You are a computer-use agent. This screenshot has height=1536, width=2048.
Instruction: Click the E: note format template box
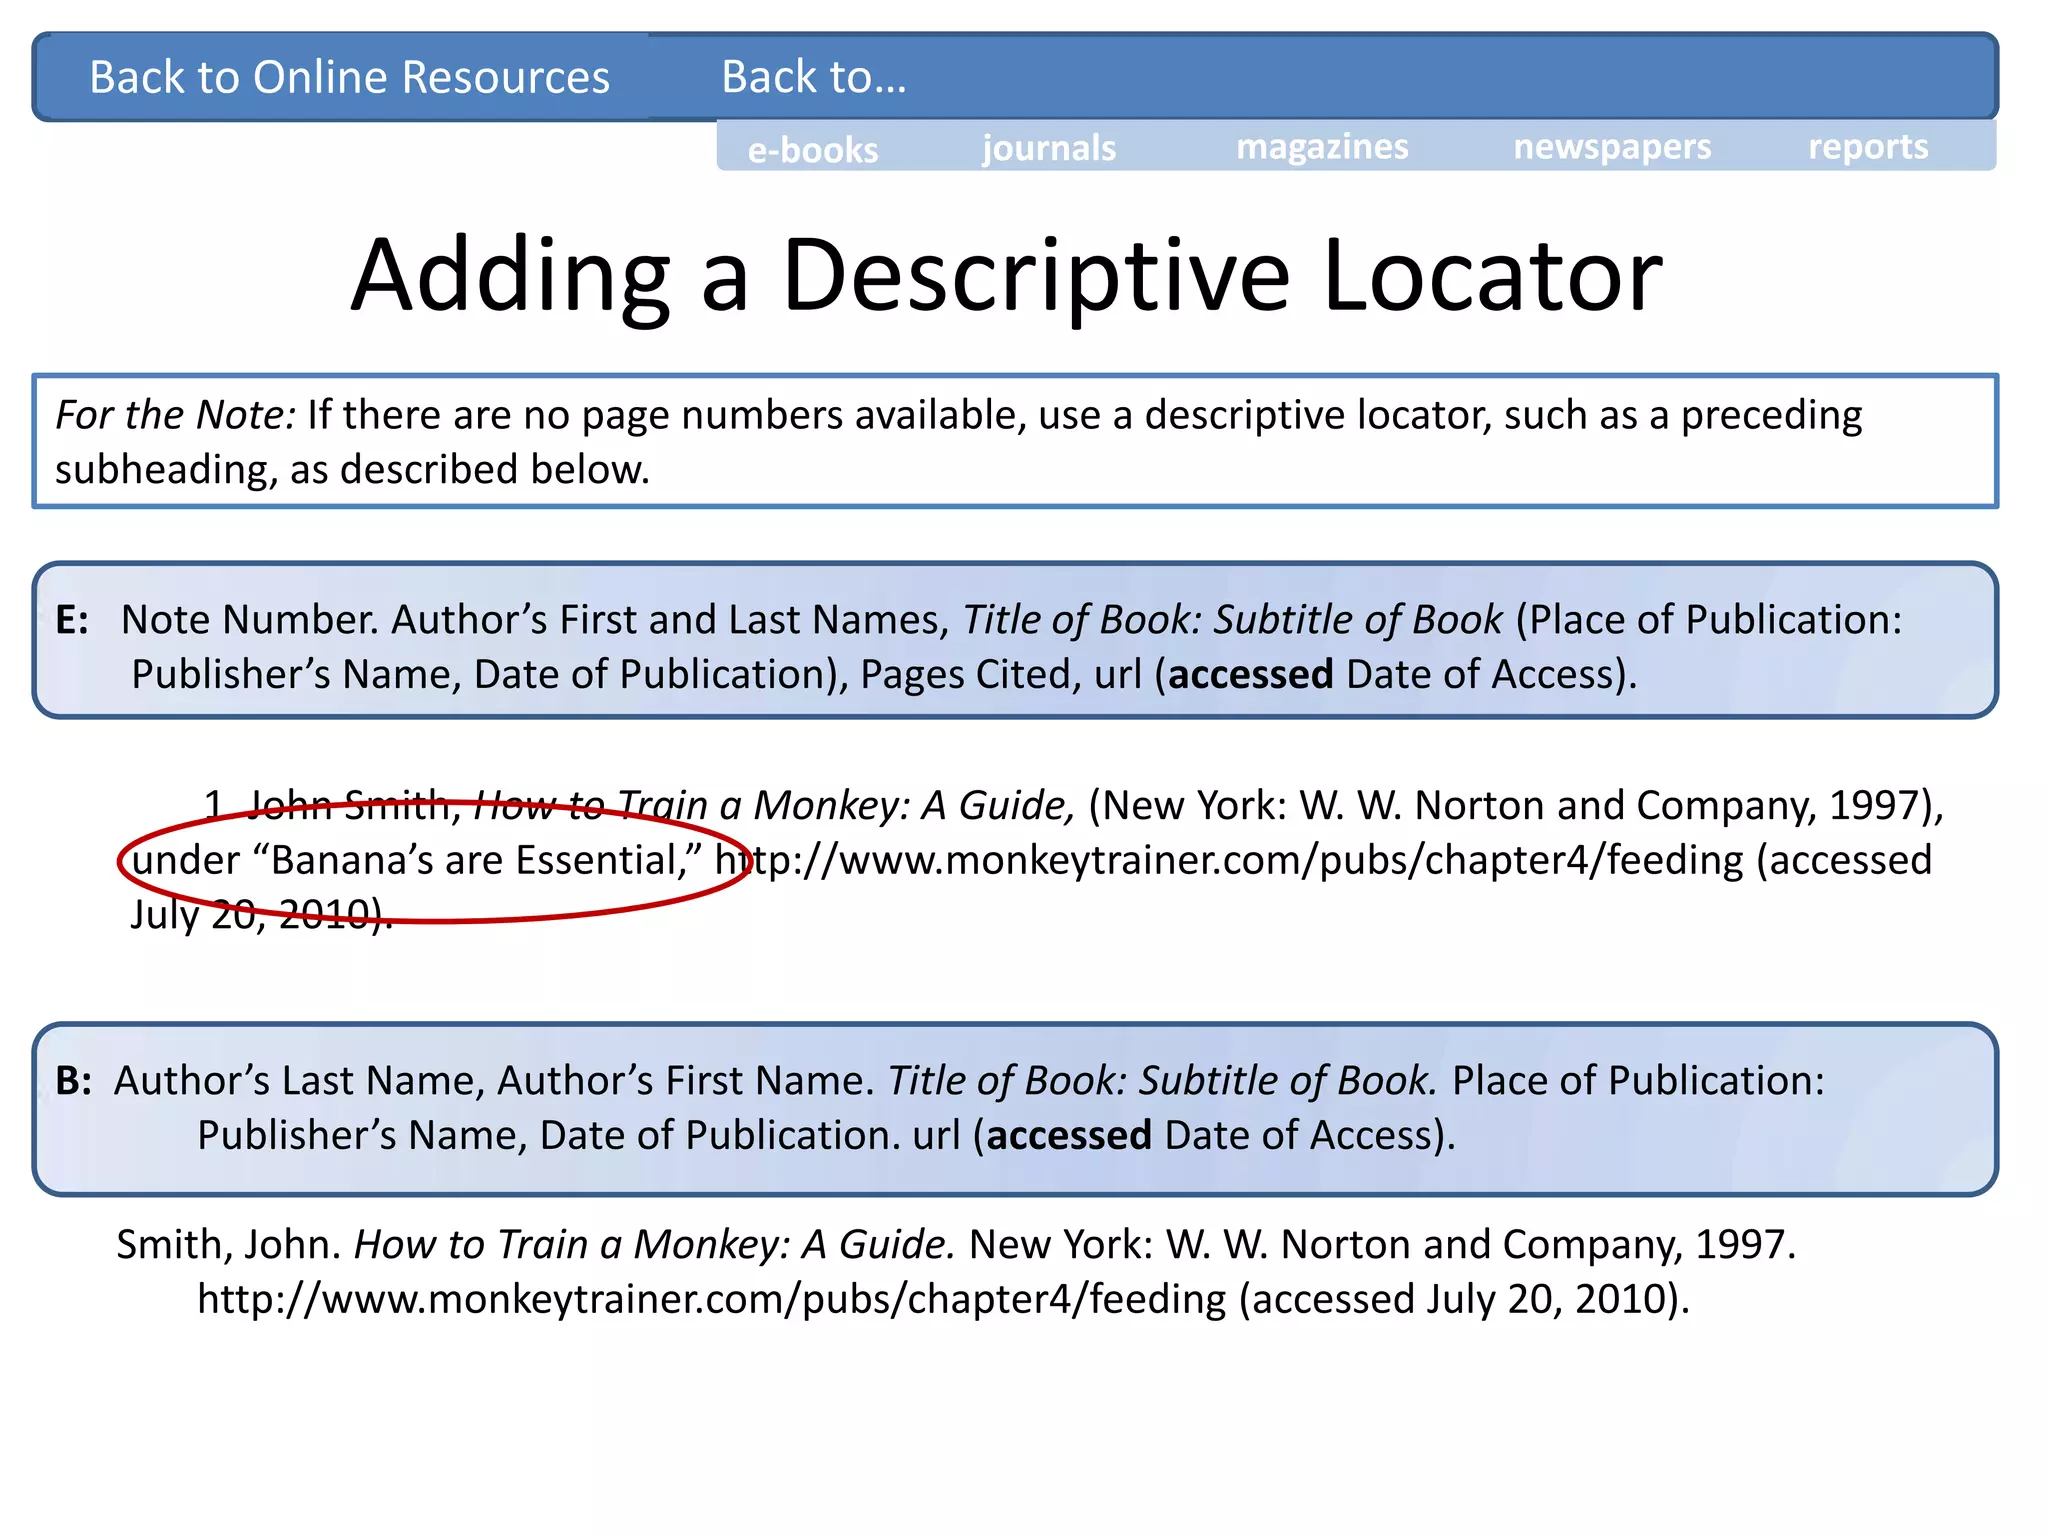[1015, 640]
